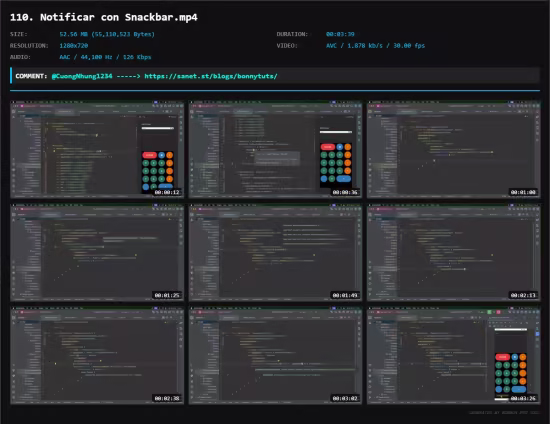
Task: Click the duration value 00:03:39
Action: click(340, 34)
